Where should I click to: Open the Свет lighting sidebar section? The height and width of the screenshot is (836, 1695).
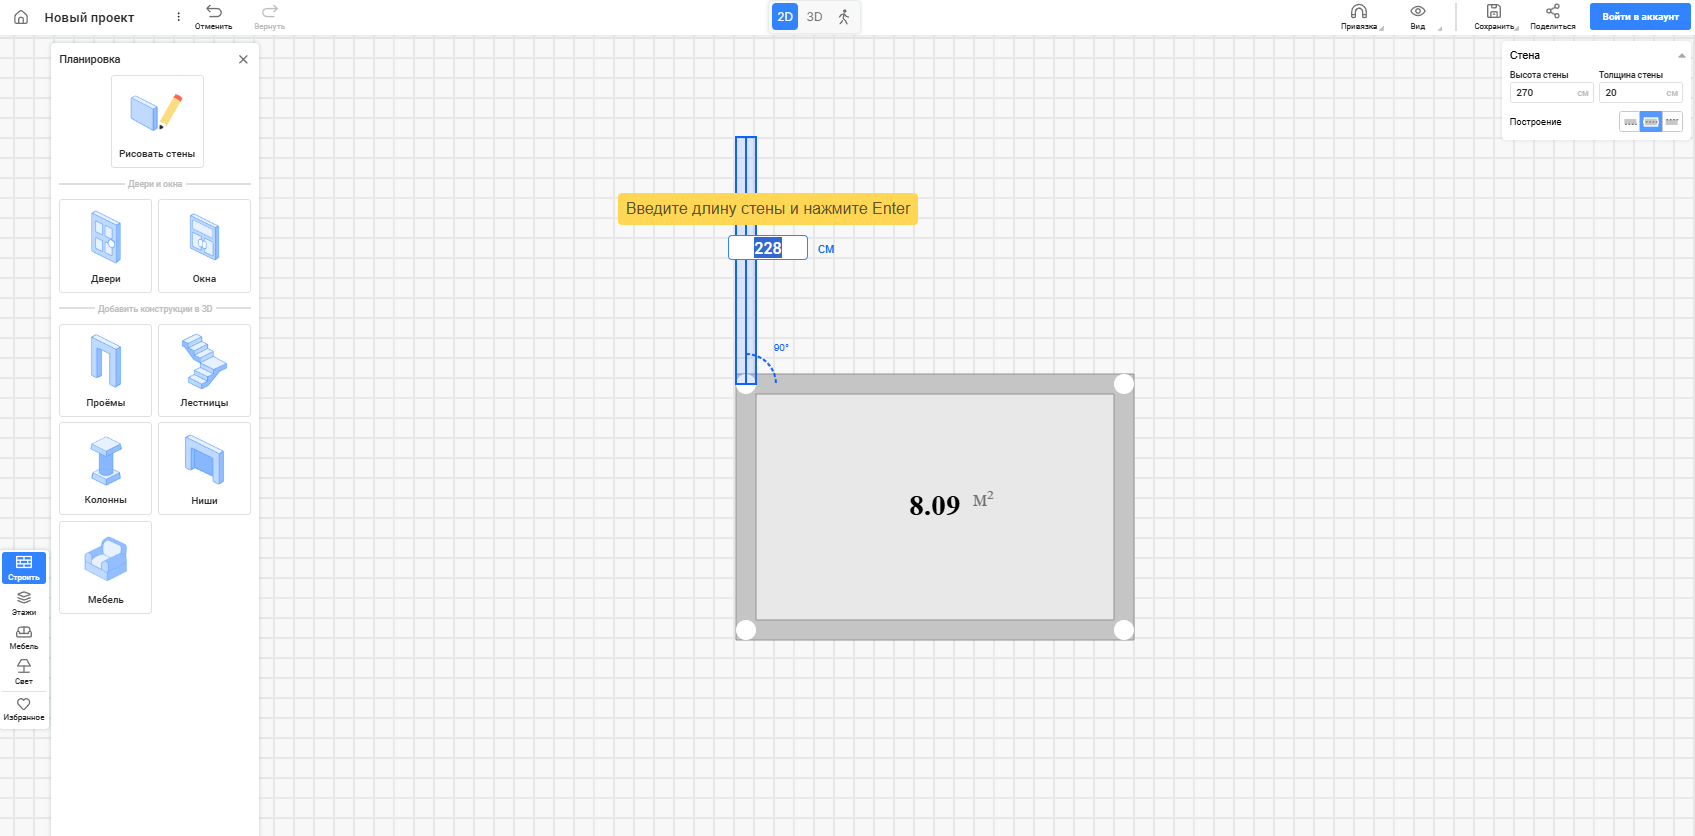tap(24, 672)
